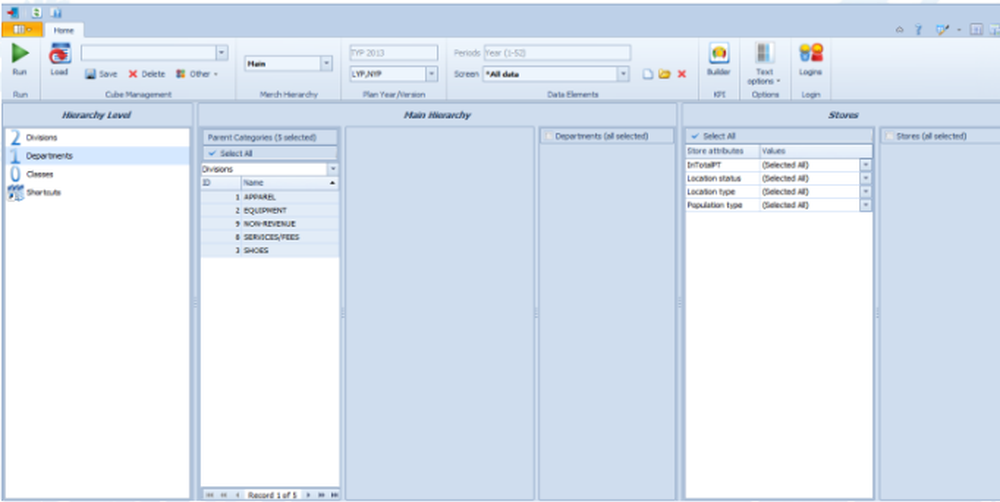Select the APPAREL division row
This screenshot has height=502, width=1000.
click(x=270, y=197)
